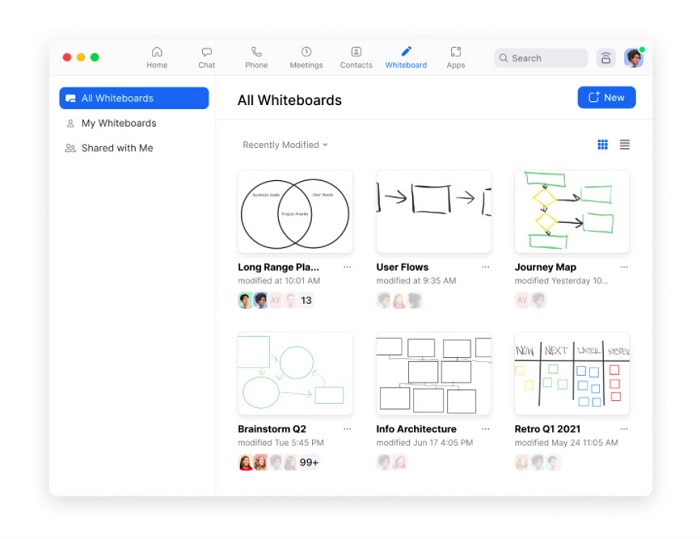Open more options for Brainstorm Q2
This screenshot has width=700, height=539.
(x=347, y=429)
